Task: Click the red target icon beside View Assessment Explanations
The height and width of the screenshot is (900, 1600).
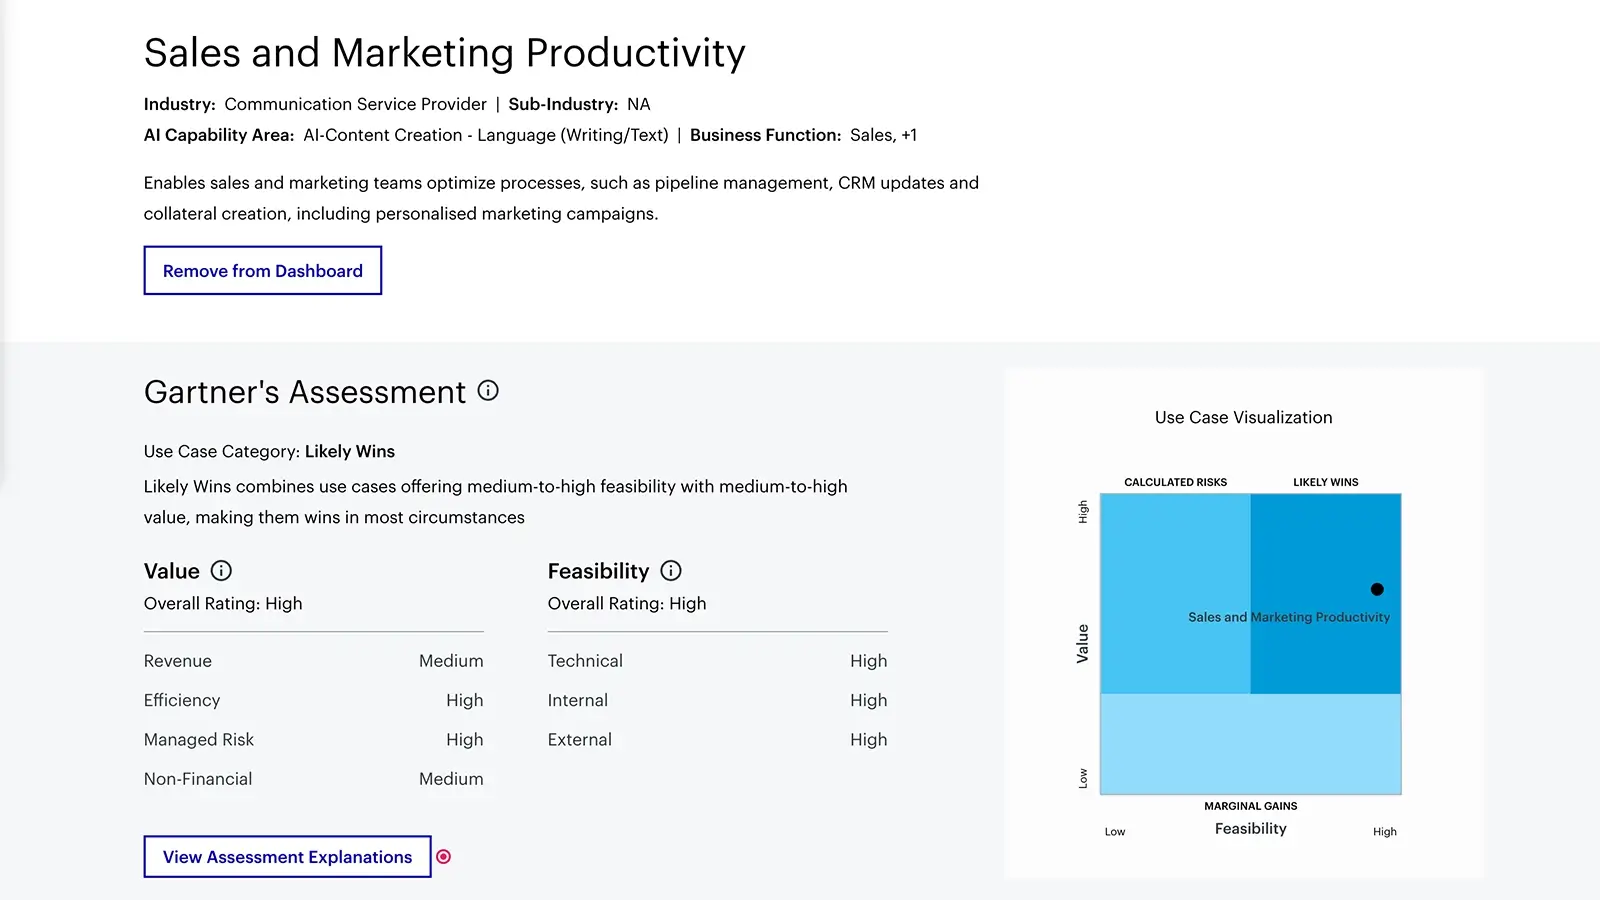Action: [x=444, y=857]
